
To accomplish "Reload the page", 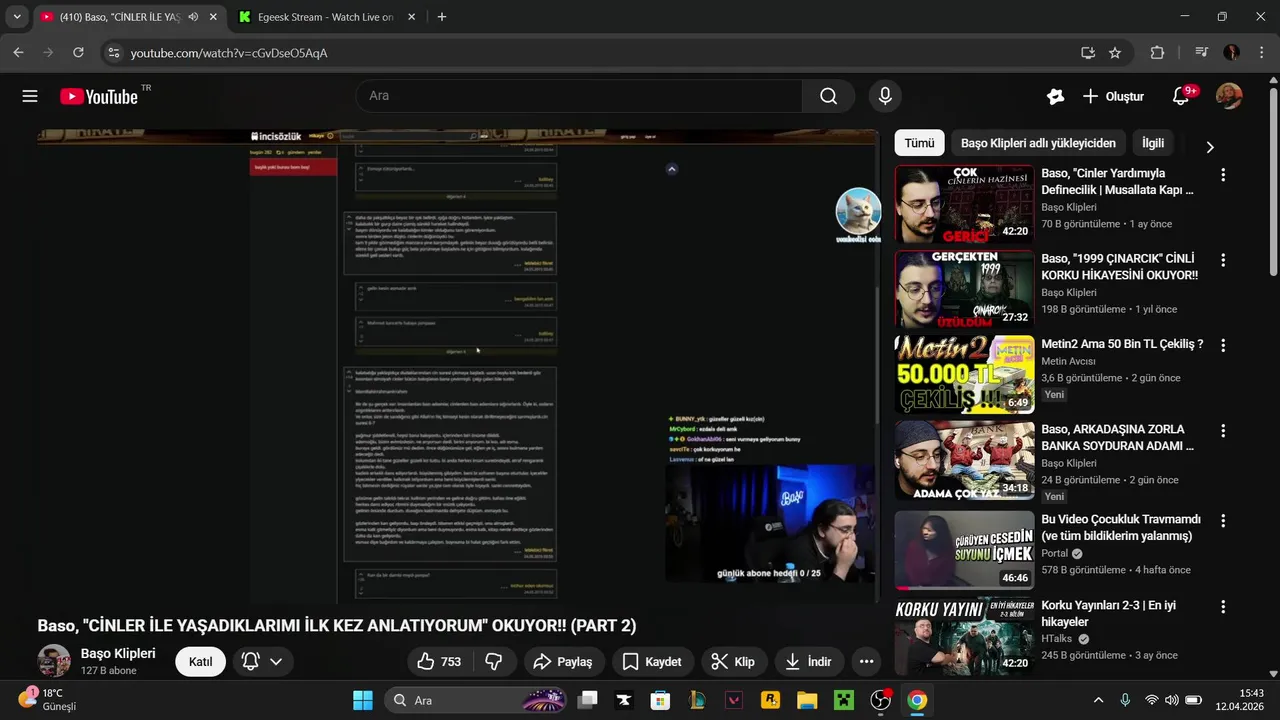I will [x=80, y=53].
